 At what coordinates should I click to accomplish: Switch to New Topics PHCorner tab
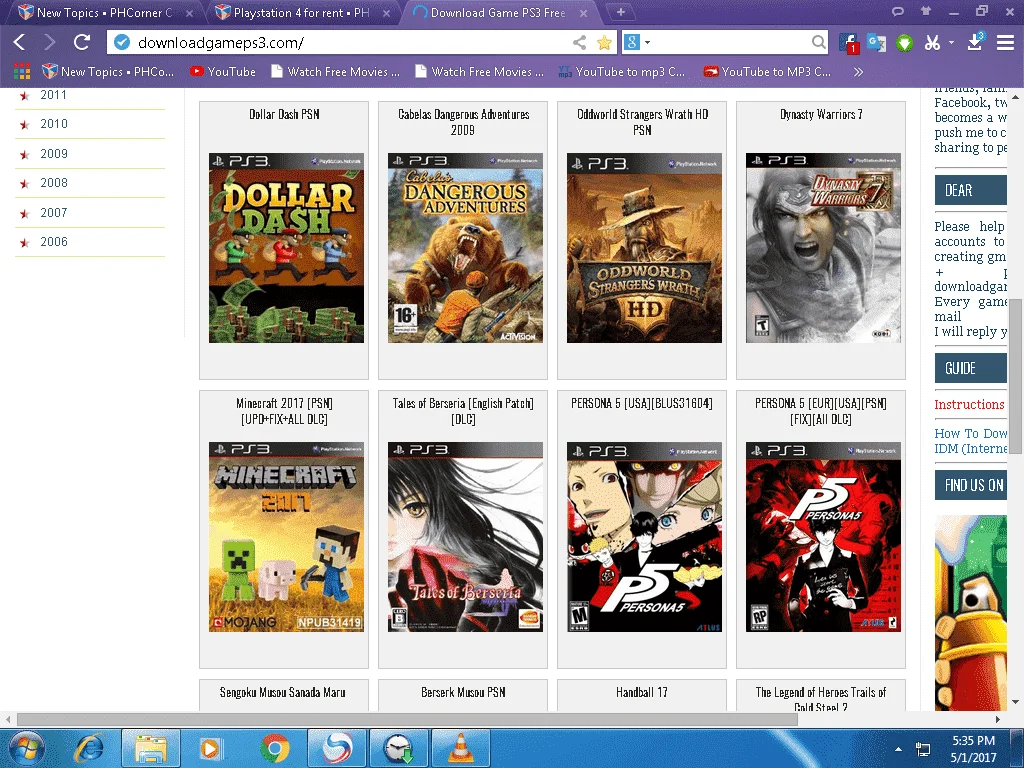click(x=106, y=12)
